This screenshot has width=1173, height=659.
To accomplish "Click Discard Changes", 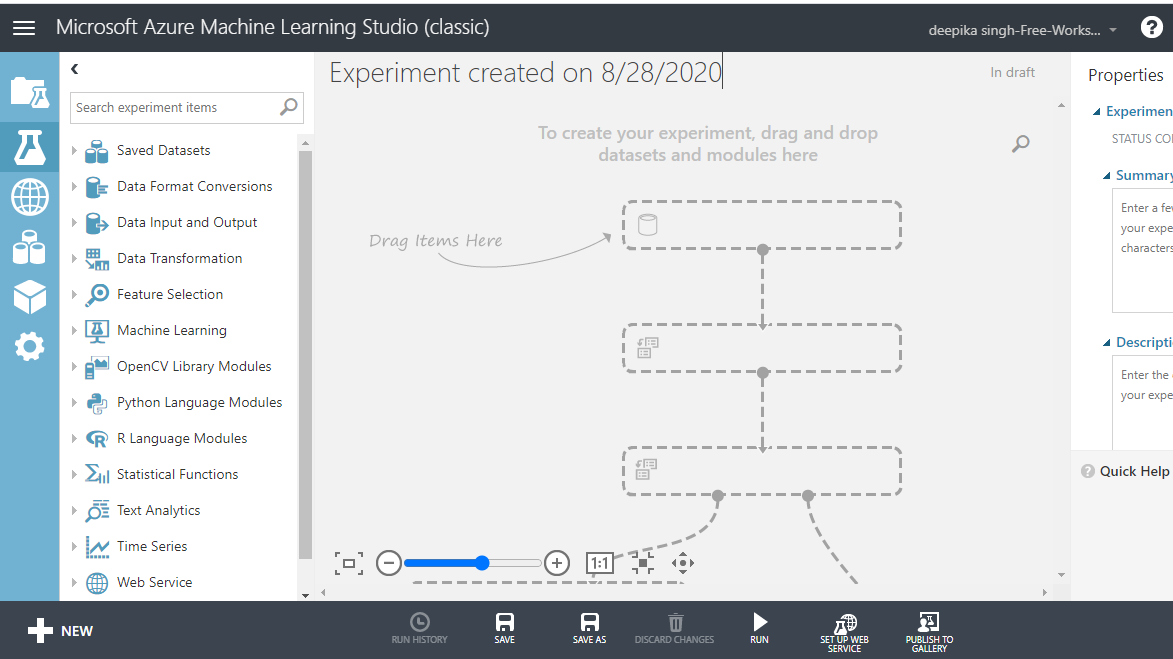I will 675,628.
